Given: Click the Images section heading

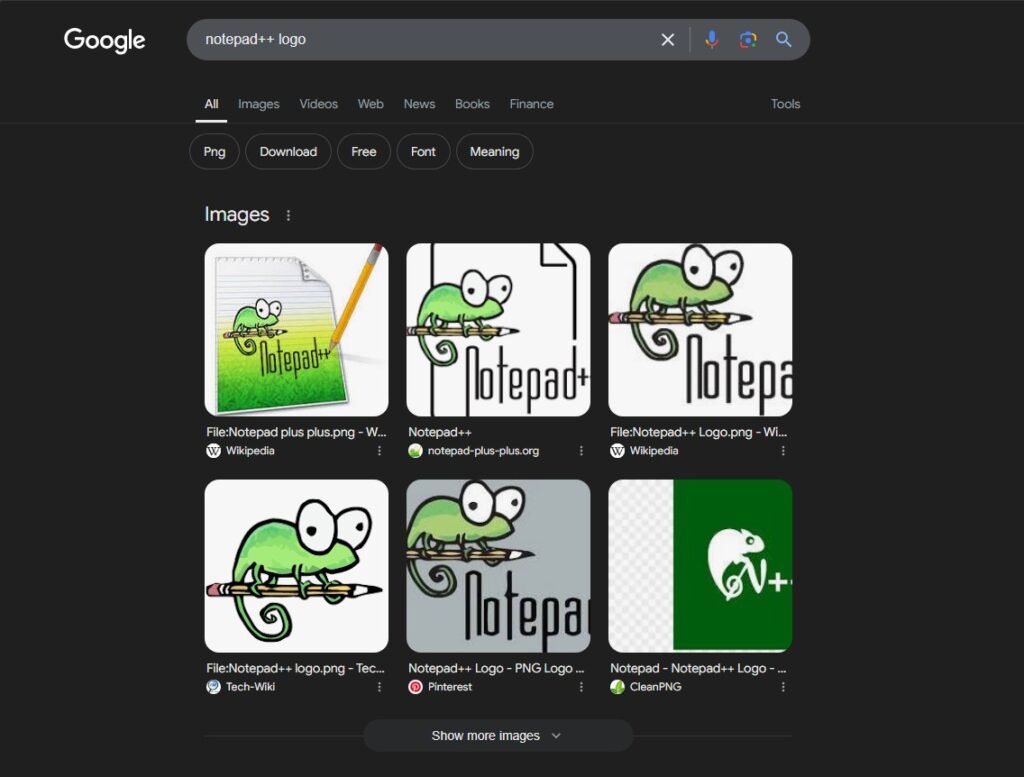Looking at the screenshot, I should coord(237,215).
